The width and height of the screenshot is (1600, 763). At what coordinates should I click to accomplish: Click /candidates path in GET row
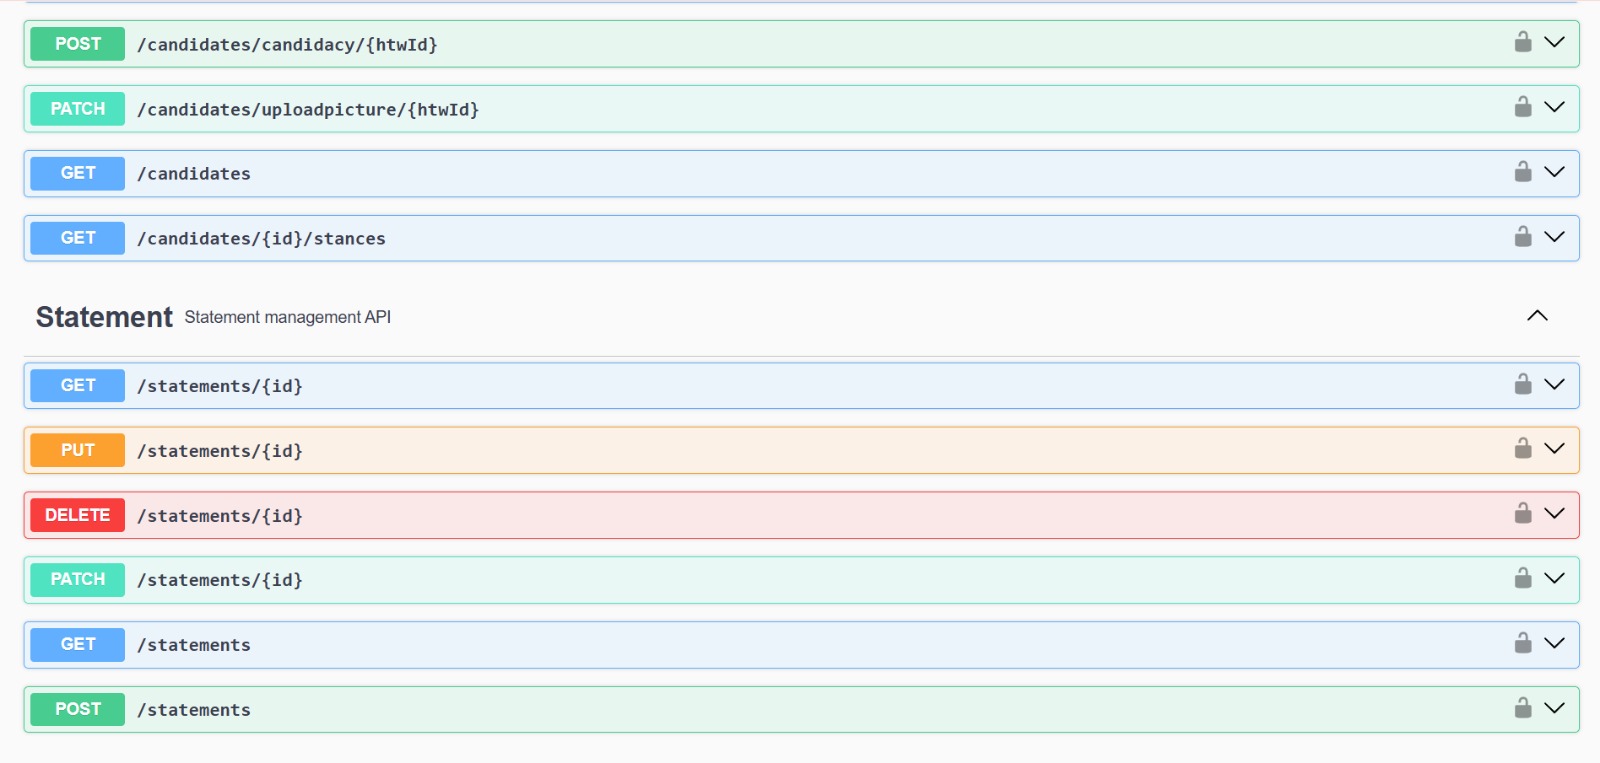(x=194, y=174)
